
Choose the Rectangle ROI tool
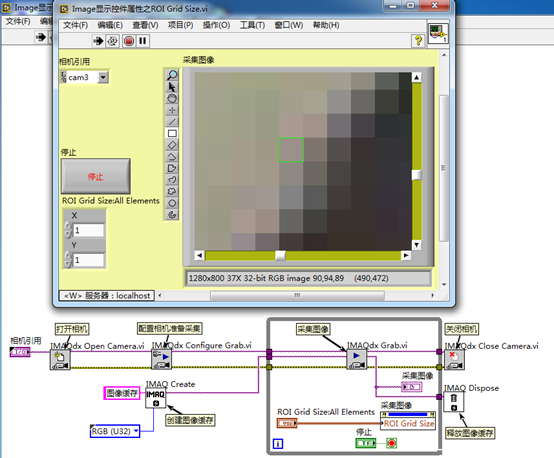coord(172,133)
